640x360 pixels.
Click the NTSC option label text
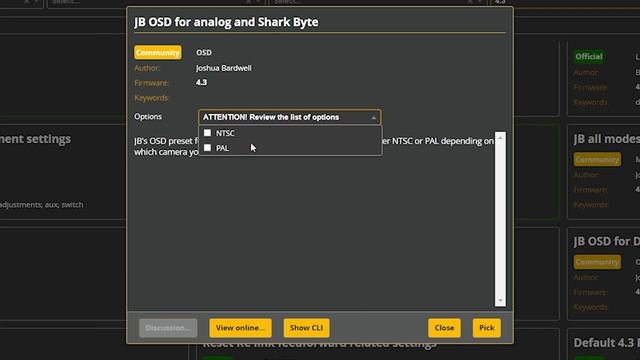(225, 133)
